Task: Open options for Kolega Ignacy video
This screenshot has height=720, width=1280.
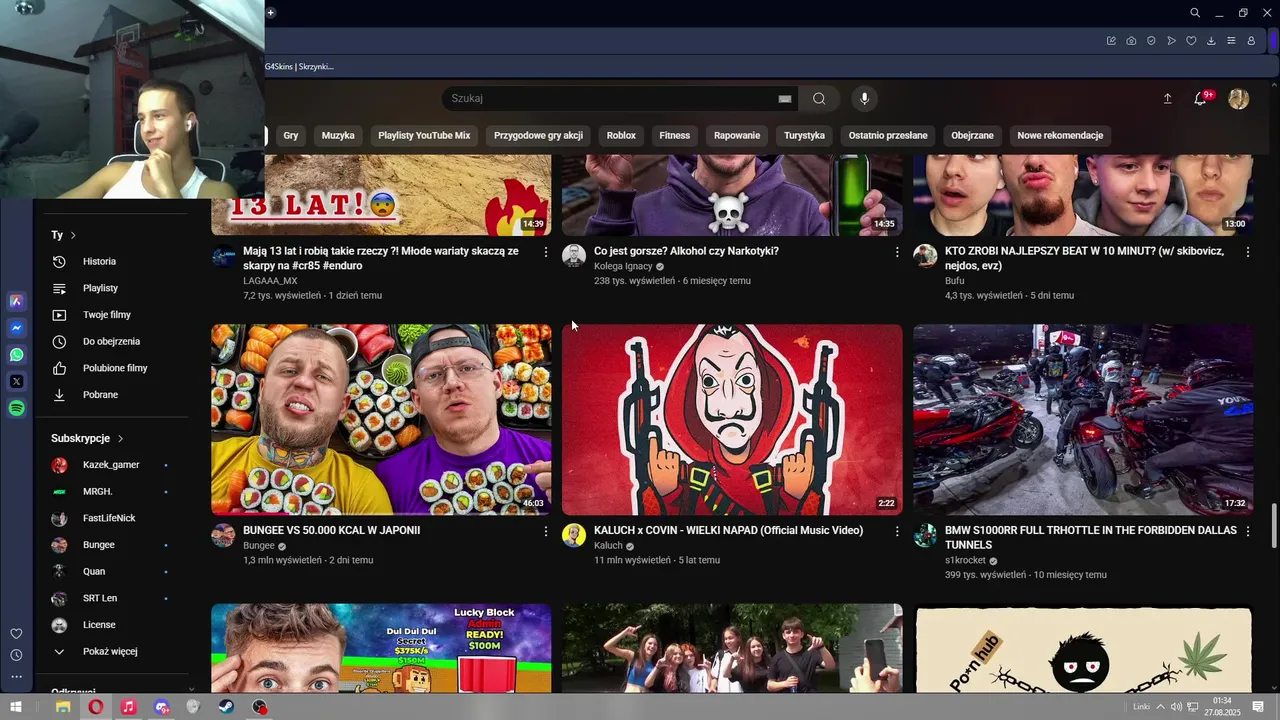Action: pos(896,252)
